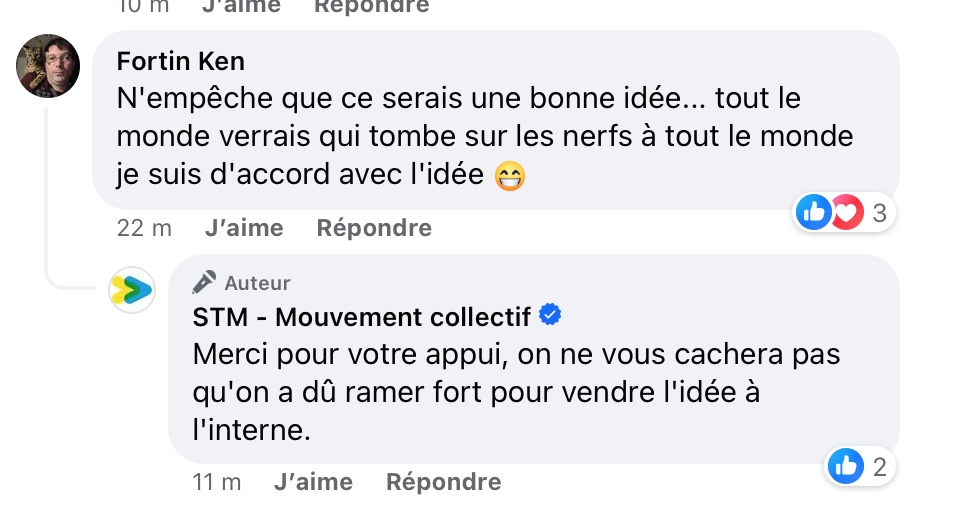The image size is (970, 506).
Task: Click the red heart reaction icon
Action: pos(846,212)
